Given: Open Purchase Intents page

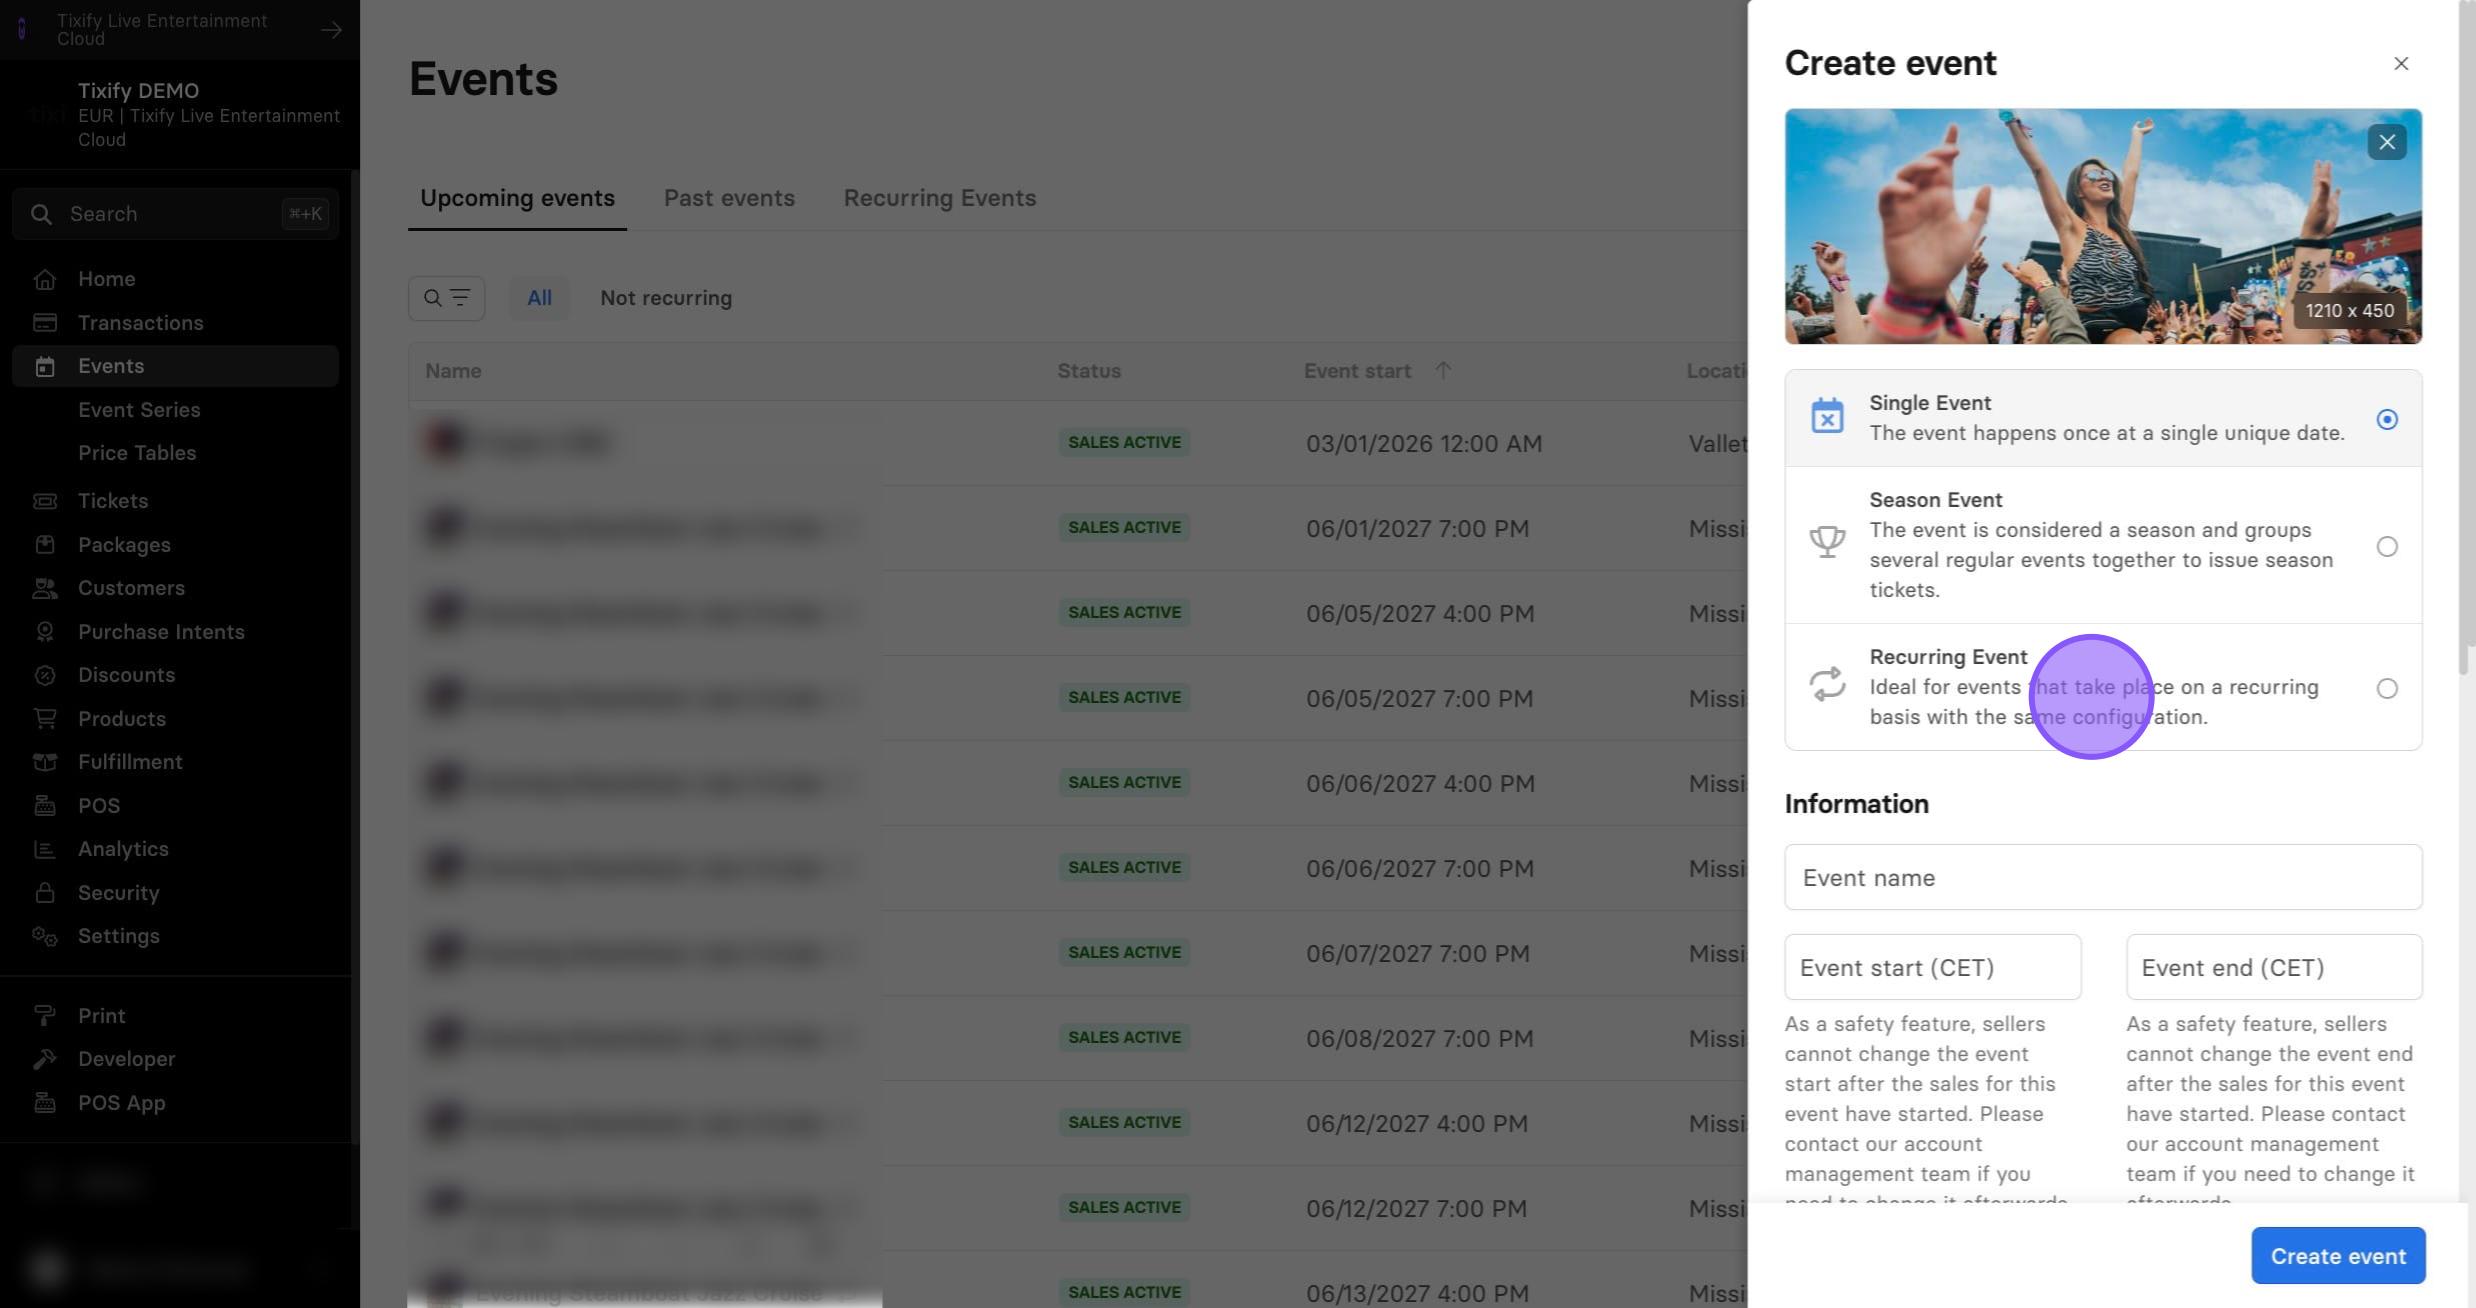Looking at the screenshot, I should click(161, 632).
